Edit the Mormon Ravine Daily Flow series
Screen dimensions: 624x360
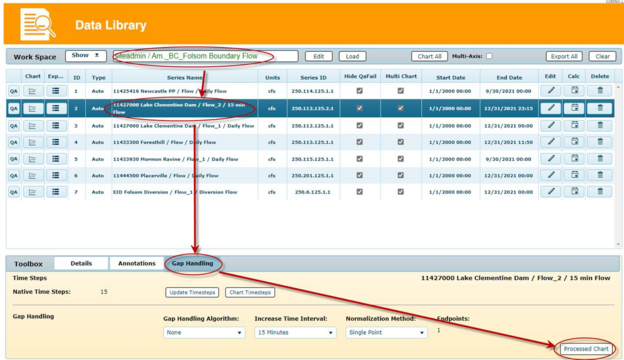coord(551,158)
